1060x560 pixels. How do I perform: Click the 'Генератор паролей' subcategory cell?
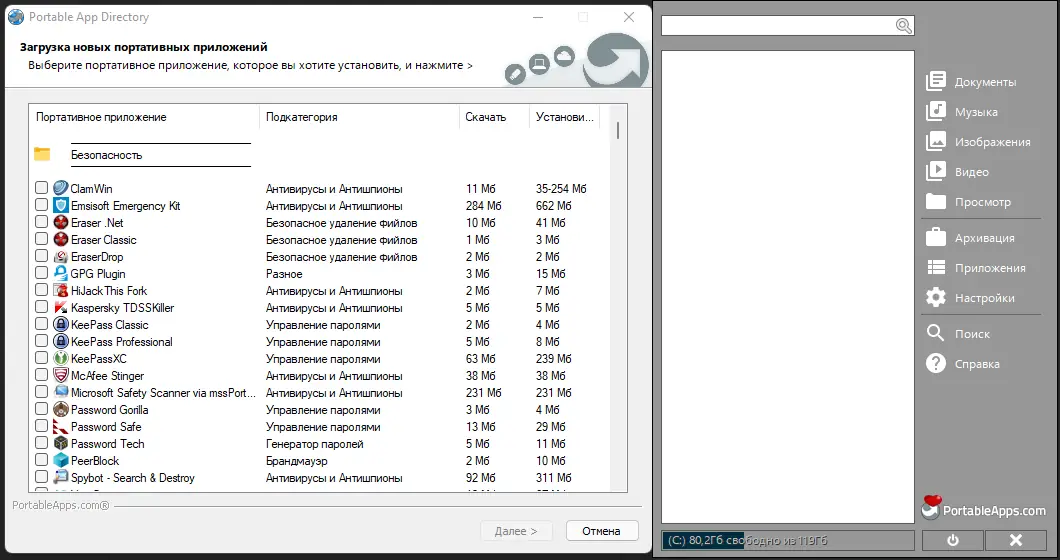(314, 444)
